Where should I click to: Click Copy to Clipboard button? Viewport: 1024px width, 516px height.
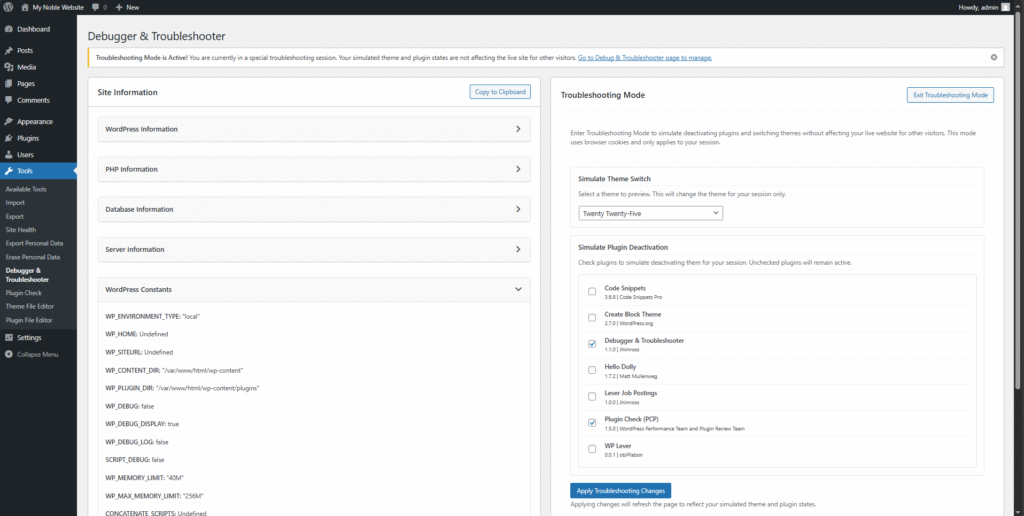(500, 92)
